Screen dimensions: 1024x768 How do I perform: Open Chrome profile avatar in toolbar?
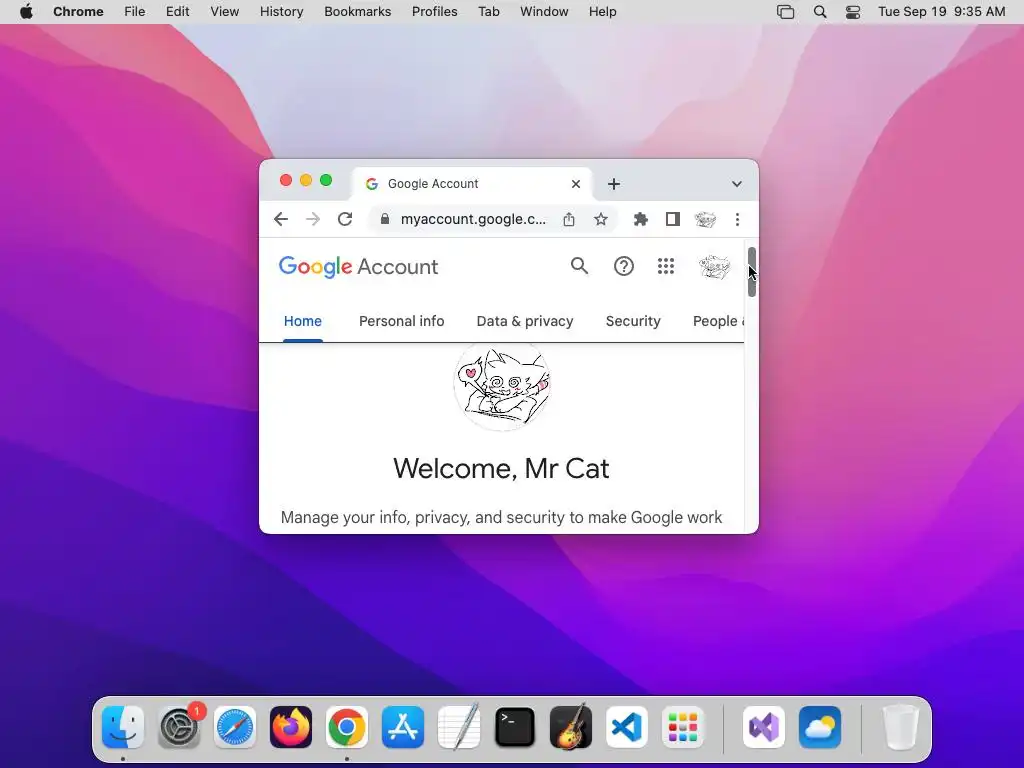point(705,219)
